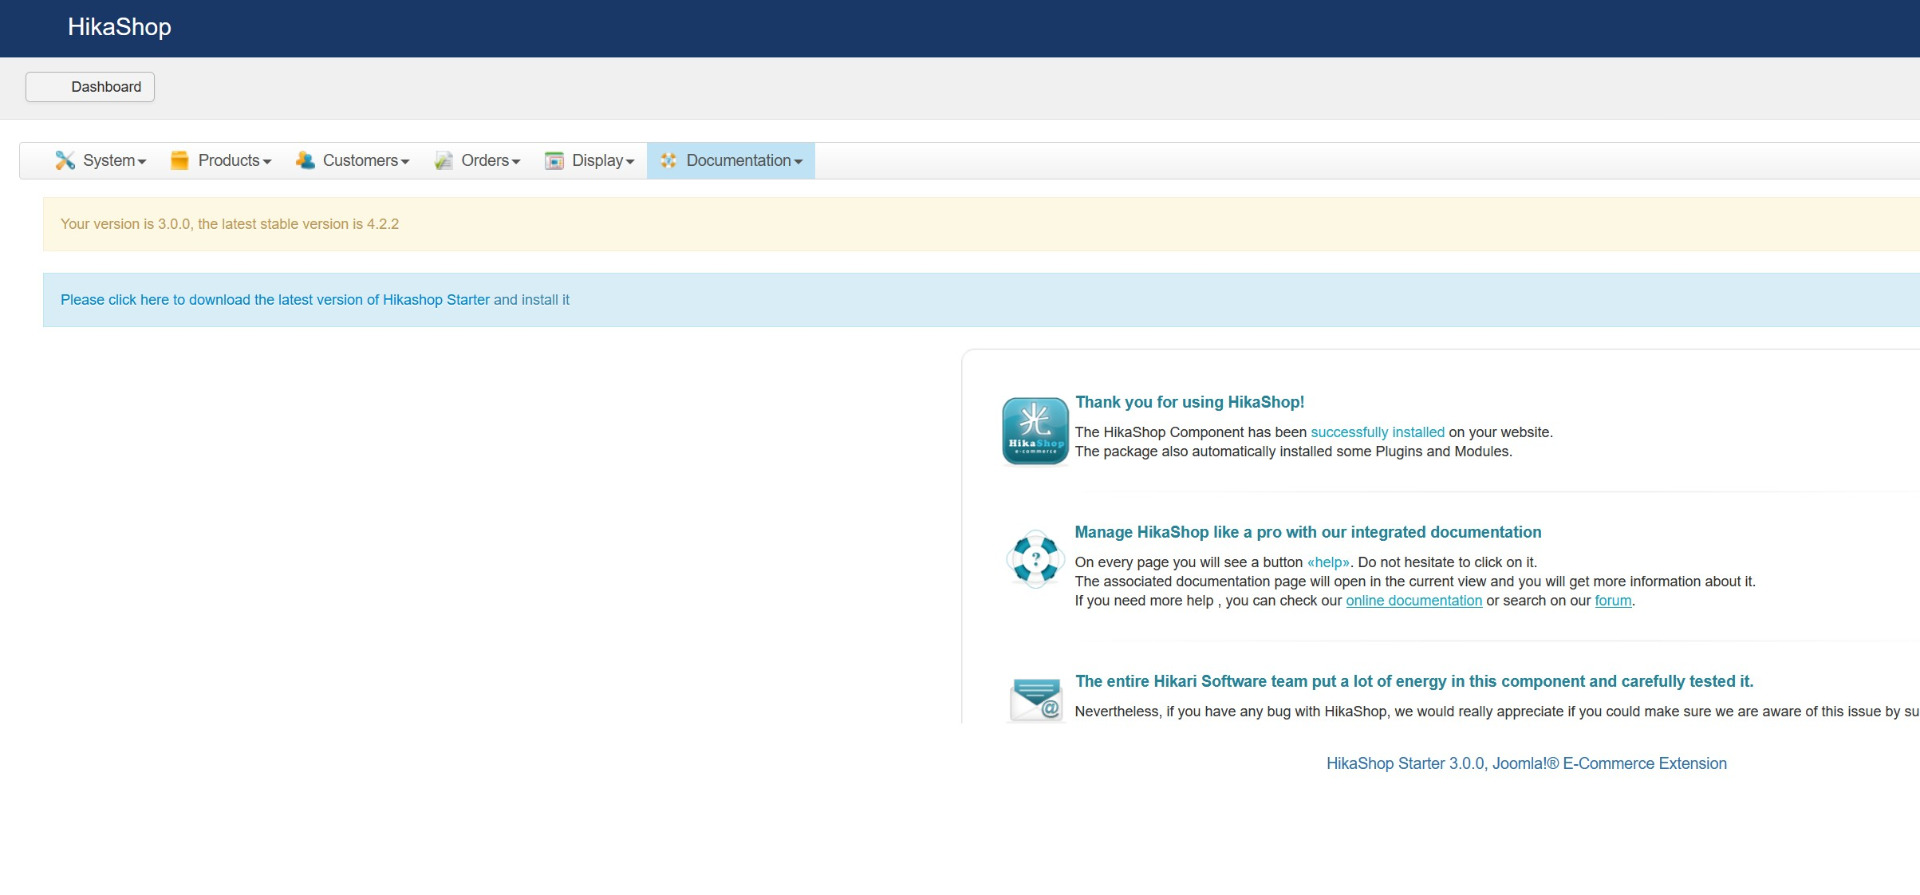Click the email envelope icon
This screenshot has height=895, width=1920.
tap(1036, 699)
